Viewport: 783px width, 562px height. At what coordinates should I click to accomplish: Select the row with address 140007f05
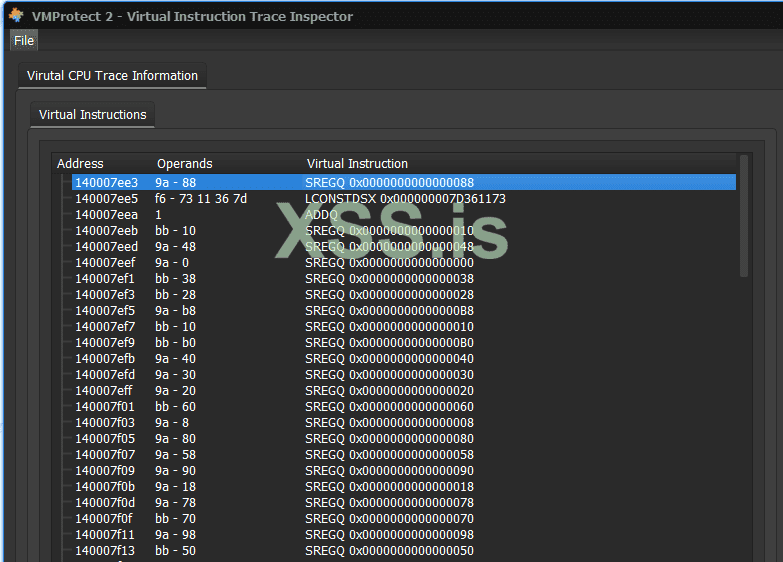point(403,438)
